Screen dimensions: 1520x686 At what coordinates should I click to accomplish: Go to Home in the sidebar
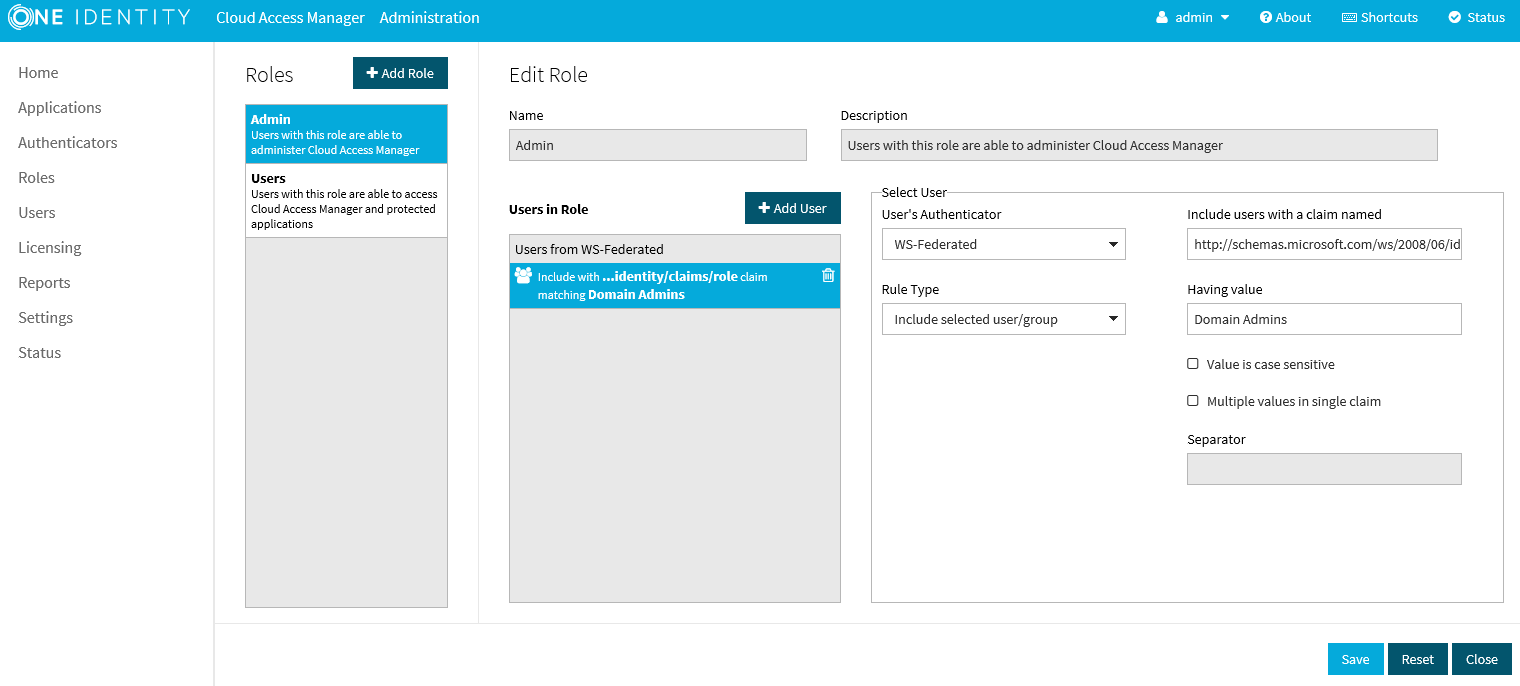click(38, 72)
